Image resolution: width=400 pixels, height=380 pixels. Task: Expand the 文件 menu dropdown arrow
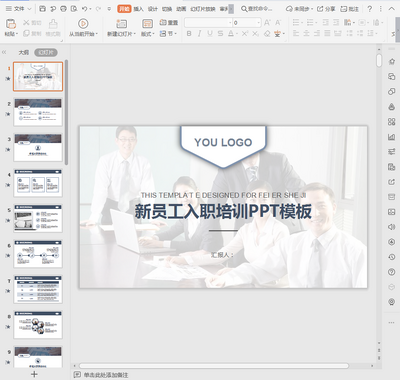[29, 9]
